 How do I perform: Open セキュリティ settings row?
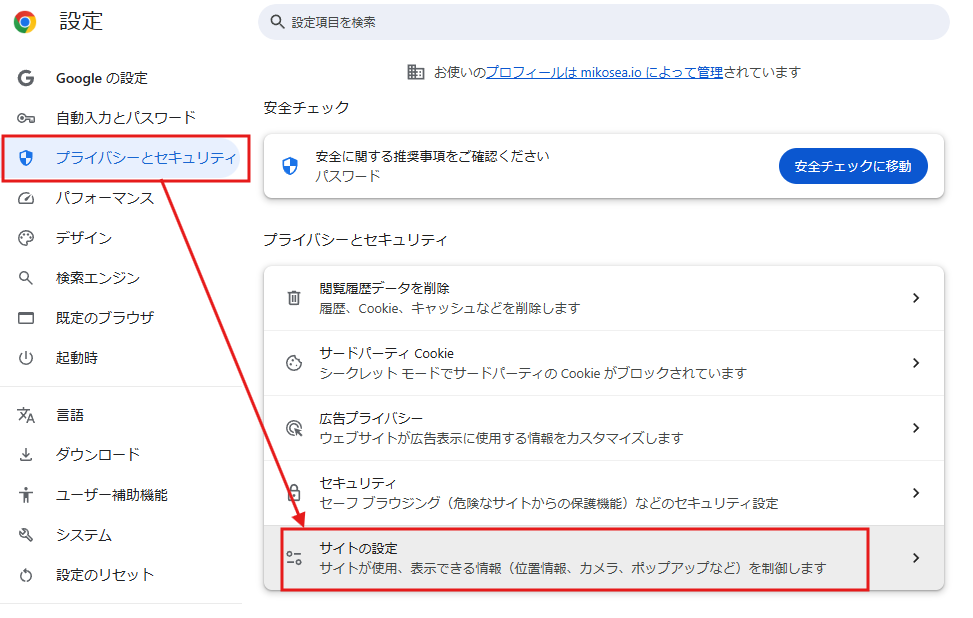tap(604, 493)
